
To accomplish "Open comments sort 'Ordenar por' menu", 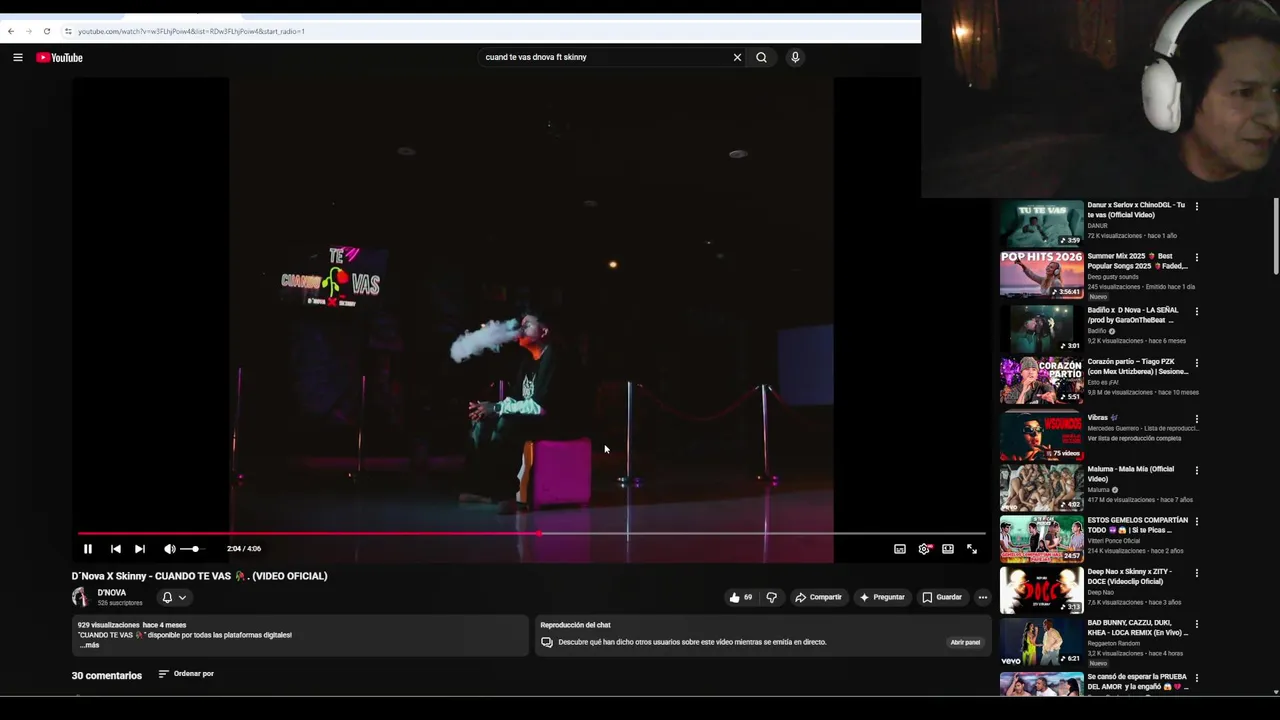I will 186,674.
